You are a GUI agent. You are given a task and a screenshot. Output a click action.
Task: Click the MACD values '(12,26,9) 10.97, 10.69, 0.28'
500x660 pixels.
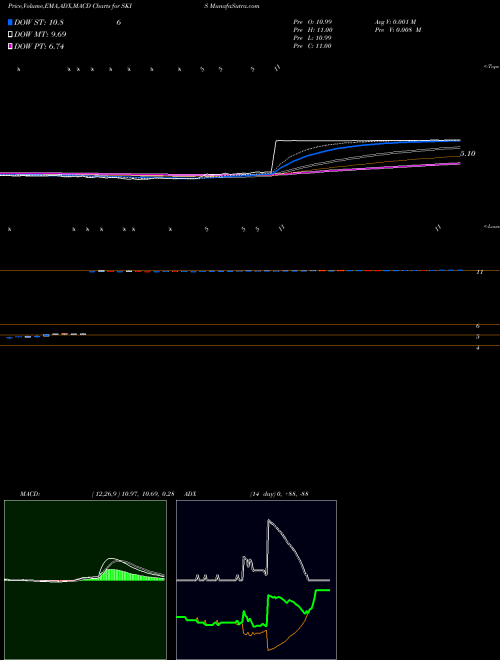point(133,494)
